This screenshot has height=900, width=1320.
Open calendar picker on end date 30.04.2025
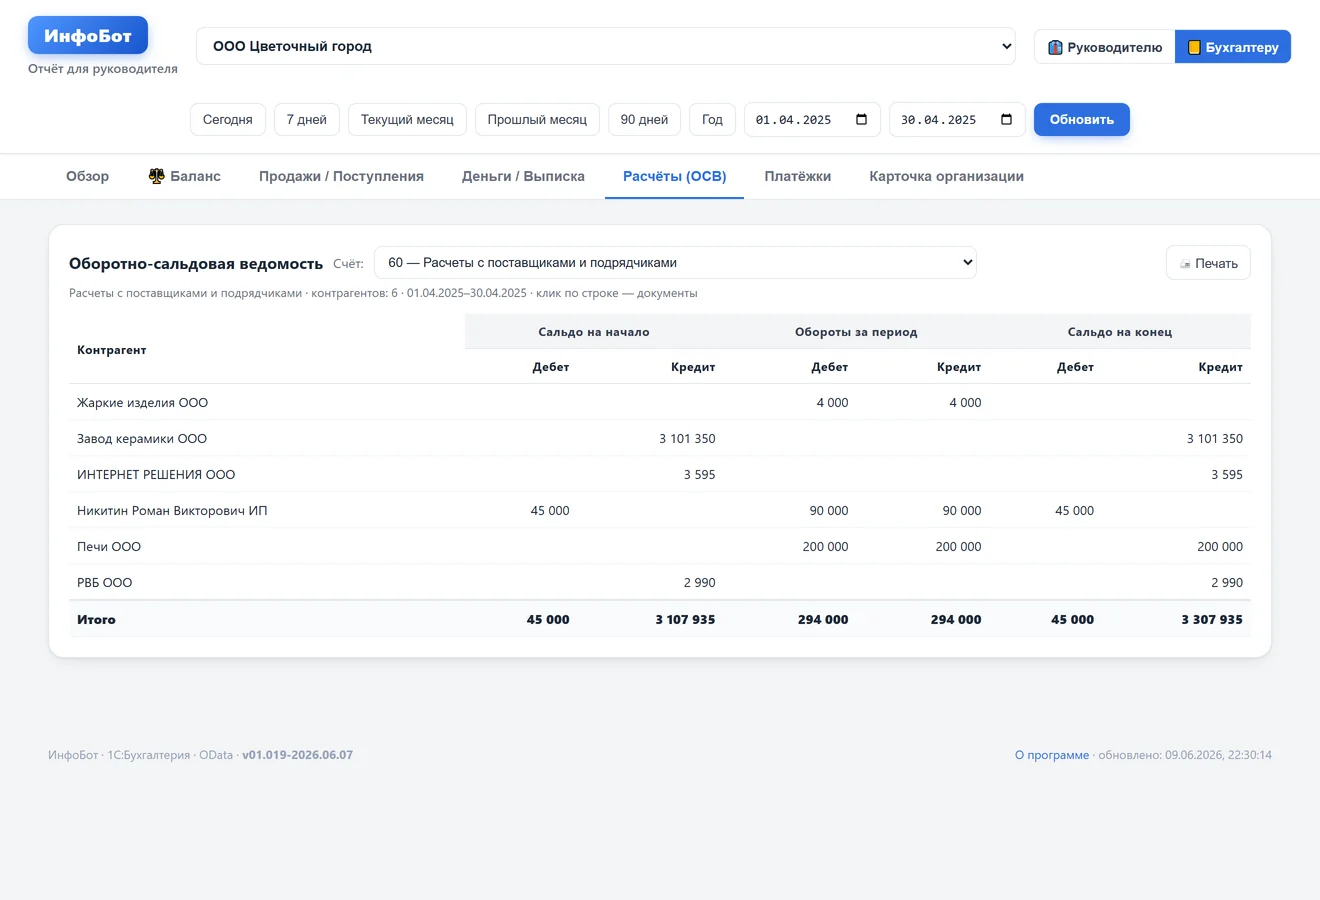(1007, 120)
